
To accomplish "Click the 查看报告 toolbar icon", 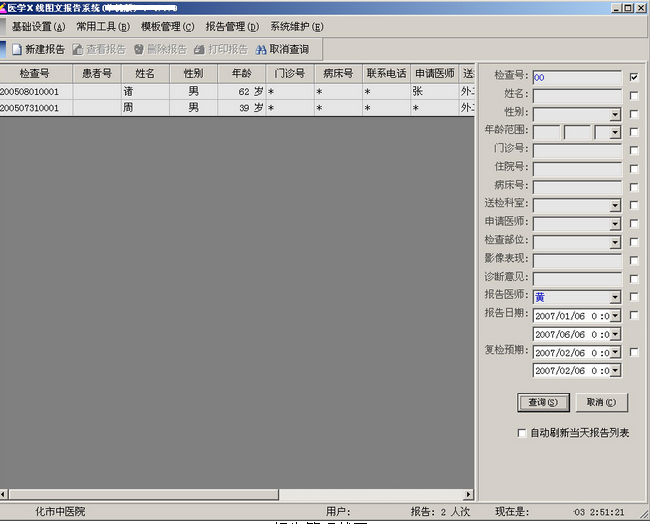I will (78, 49).
